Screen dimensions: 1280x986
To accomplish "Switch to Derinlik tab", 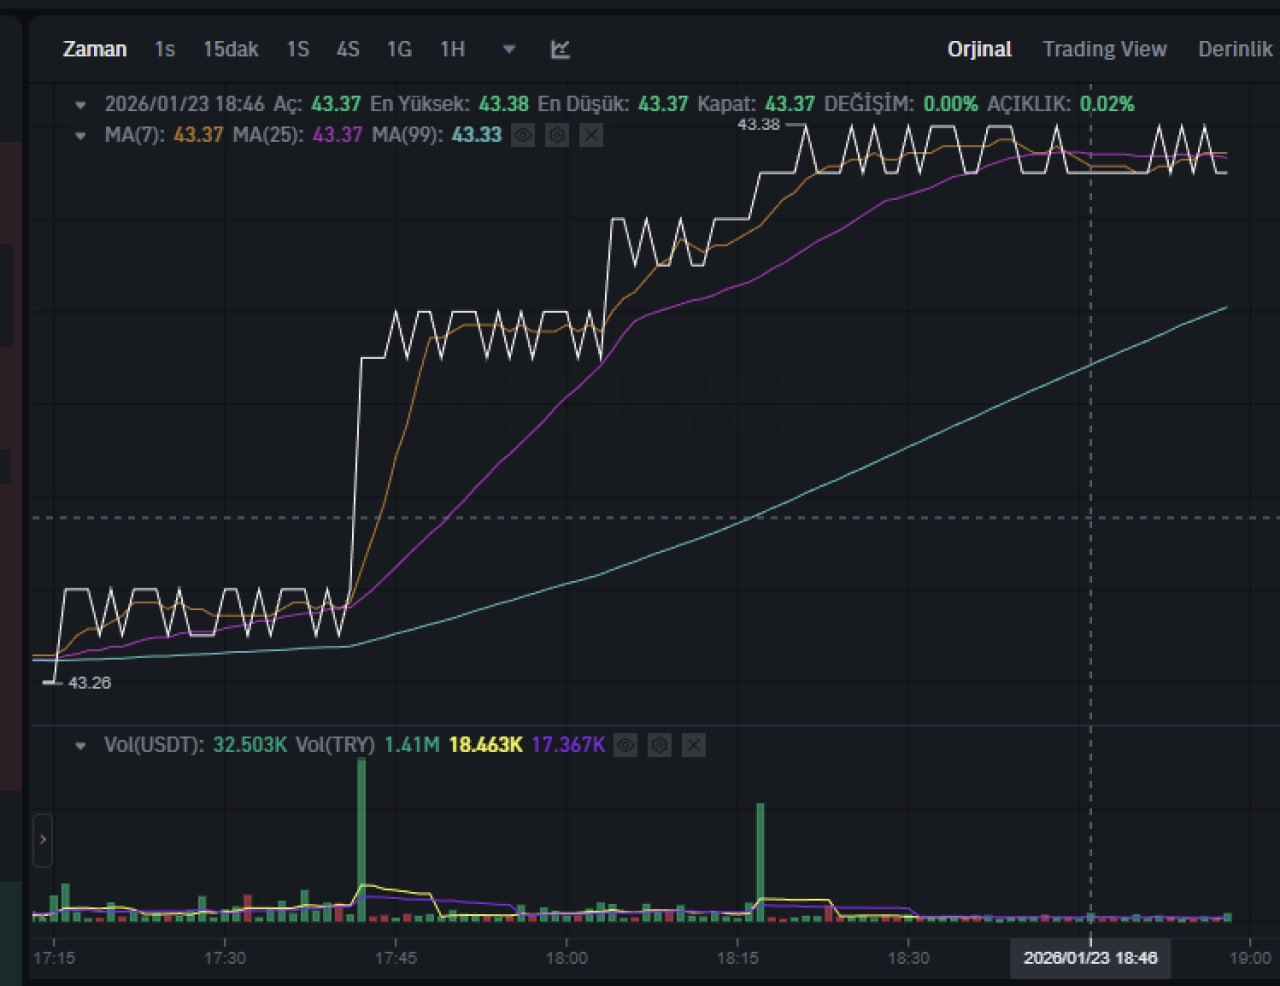I will 1235,49.
